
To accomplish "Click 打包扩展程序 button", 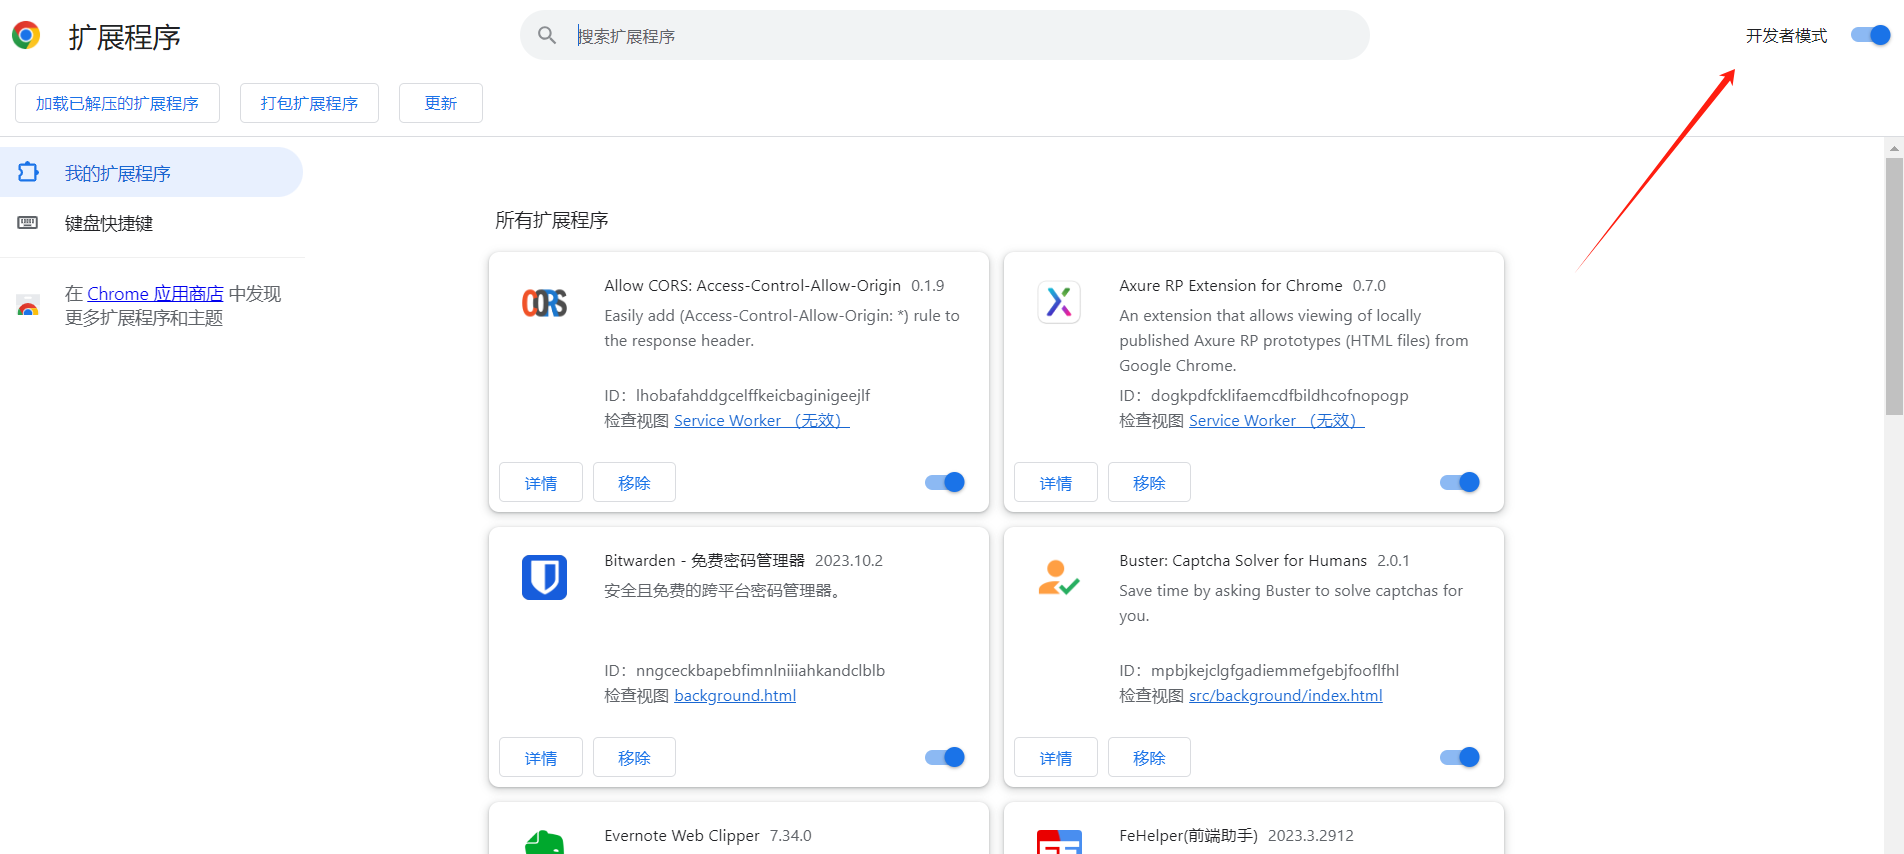I will click(x=309, y=103).
